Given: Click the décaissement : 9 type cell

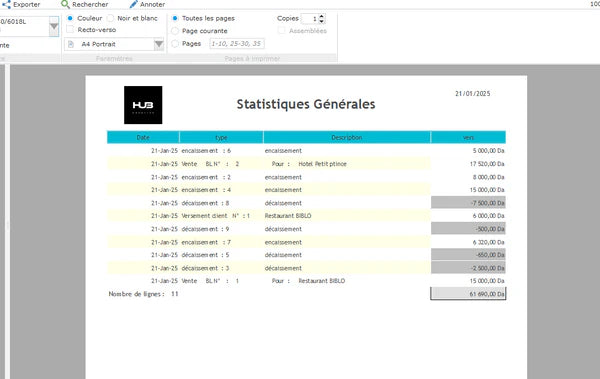Looking at the screenshot, I should click(x=205, y=229).
